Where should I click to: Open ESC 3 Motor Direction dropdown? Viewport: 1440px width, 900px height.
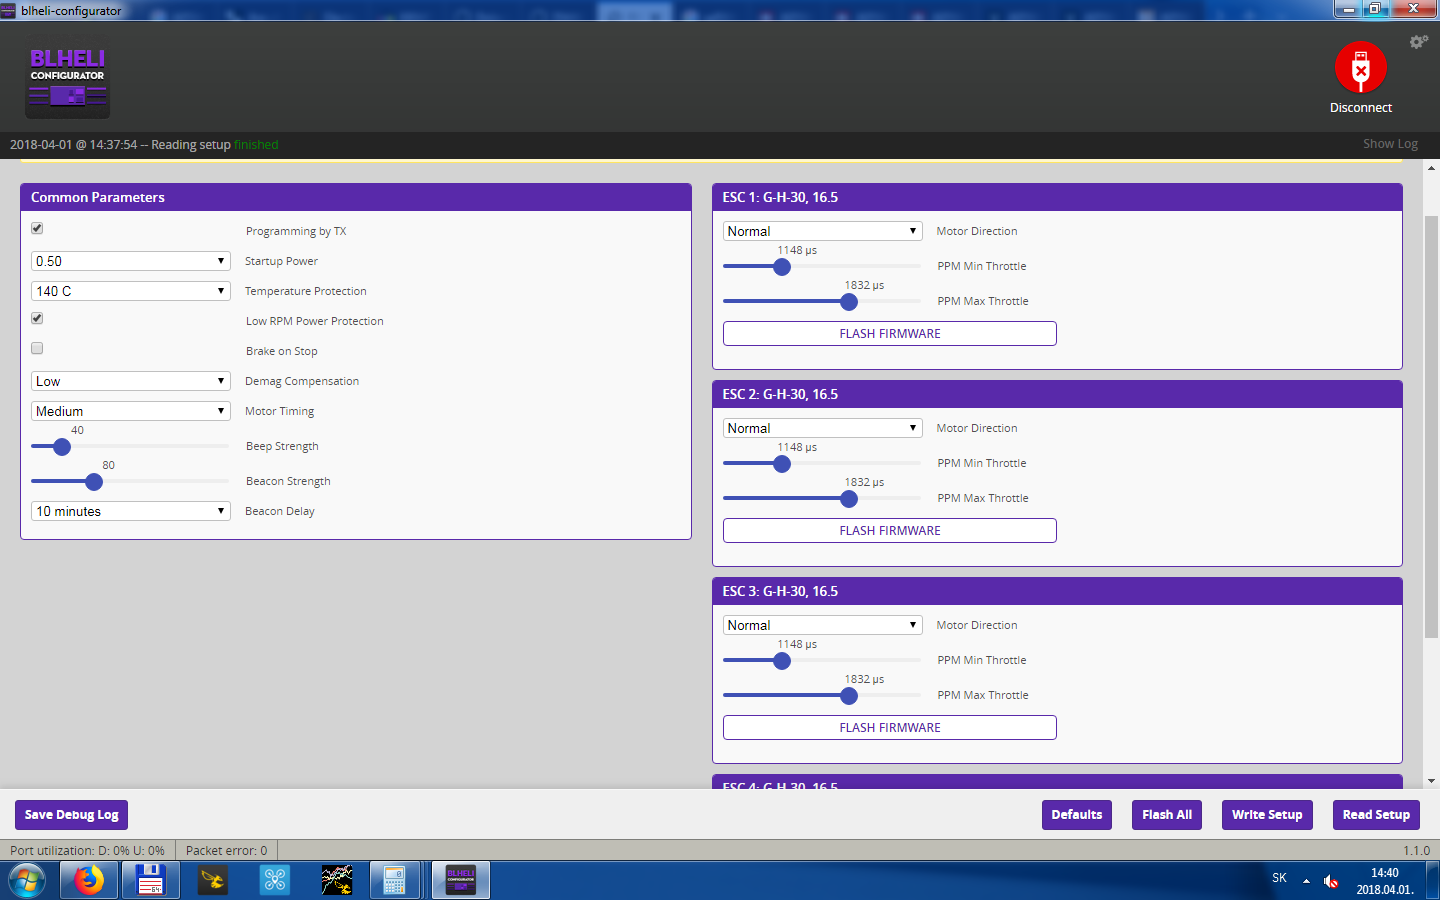pyautogui.click(x=823, y=625)
